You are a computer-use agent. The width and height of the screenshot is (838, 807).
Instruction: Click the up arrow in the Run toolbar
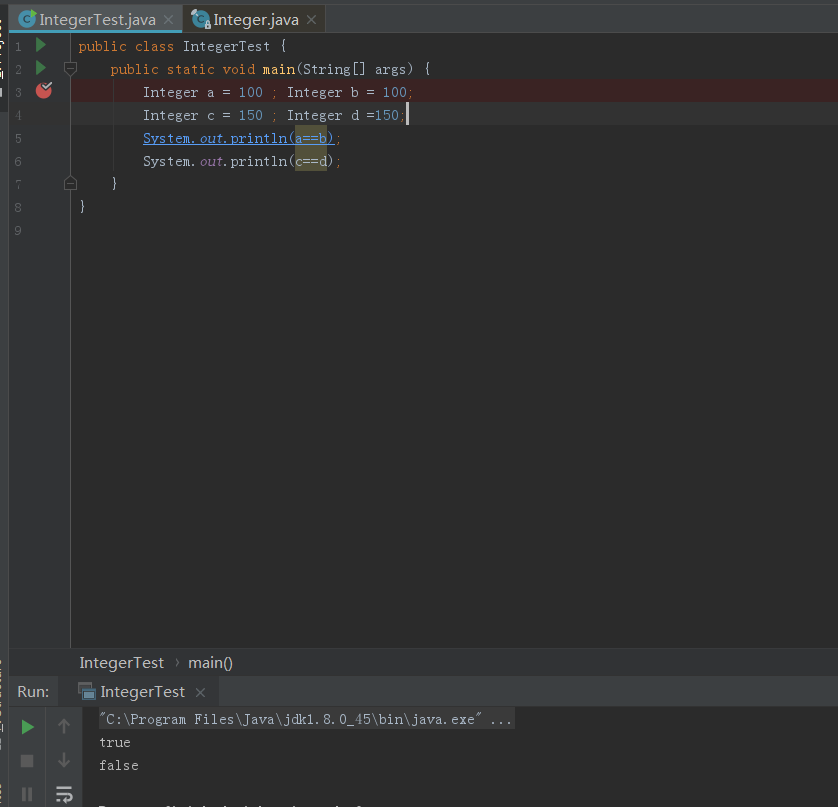pyautogui.click(x=64, y=726)
